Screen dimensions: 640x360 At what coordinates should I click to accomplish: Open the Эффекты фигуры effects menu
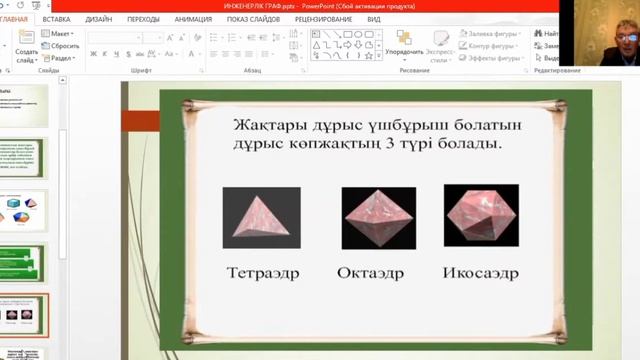[x=491, y=58]
